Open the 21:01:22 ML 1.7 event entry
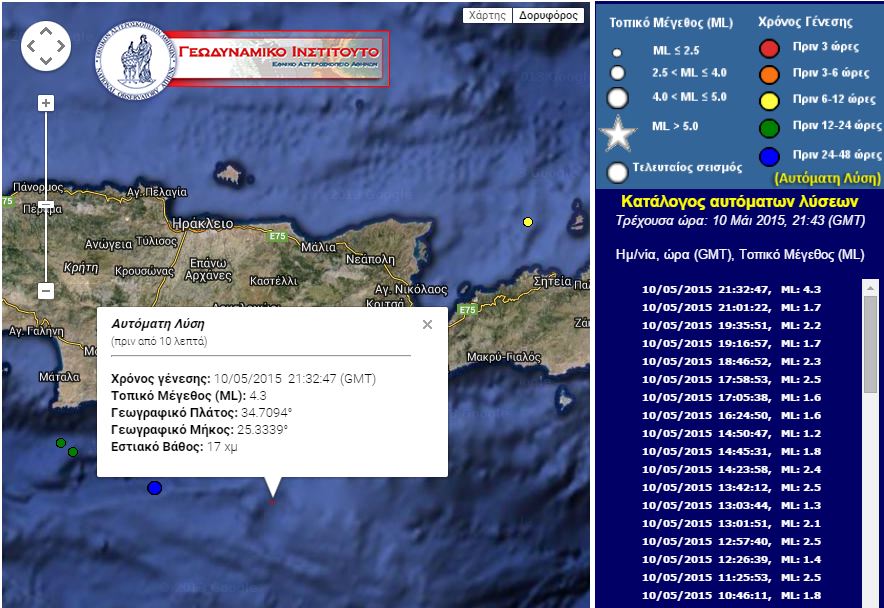884x608 pixels. 736,307
